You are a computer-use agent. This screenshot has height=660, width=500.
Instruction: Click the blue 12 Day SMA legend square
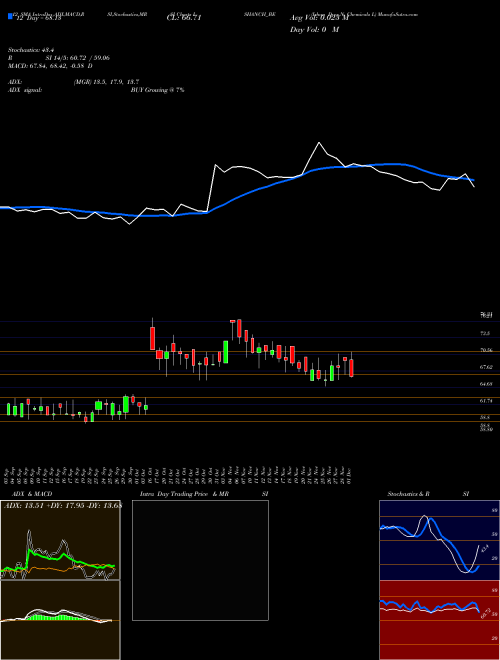point(10,17)
